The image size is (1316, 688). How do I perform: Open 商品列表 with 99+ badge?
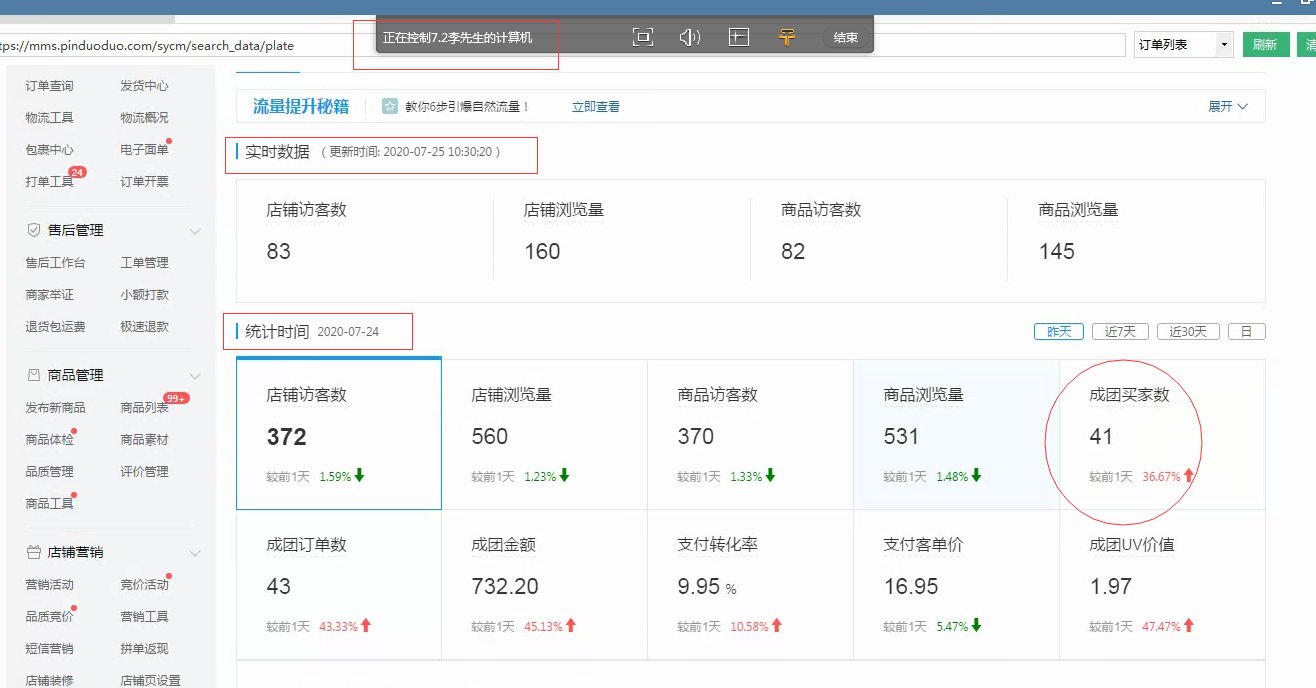(144, 408)
